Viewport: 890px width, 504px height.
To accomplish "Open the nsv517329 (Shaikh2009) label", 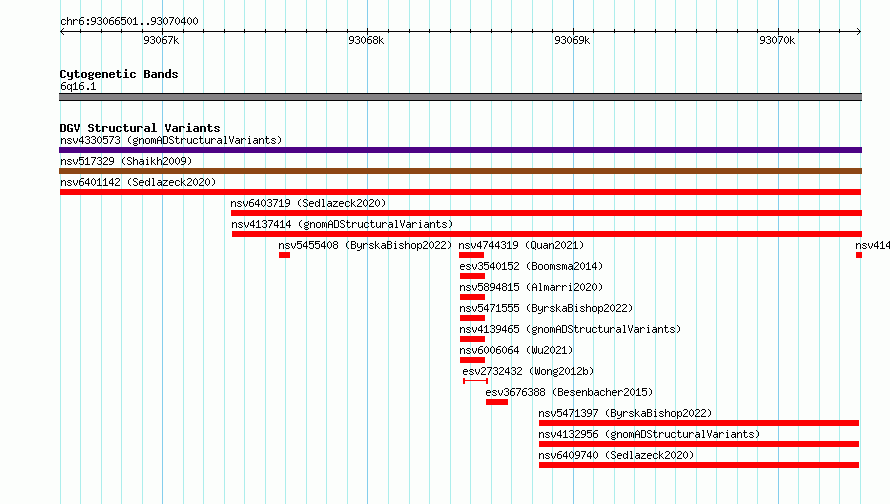I will coord(126,161).
